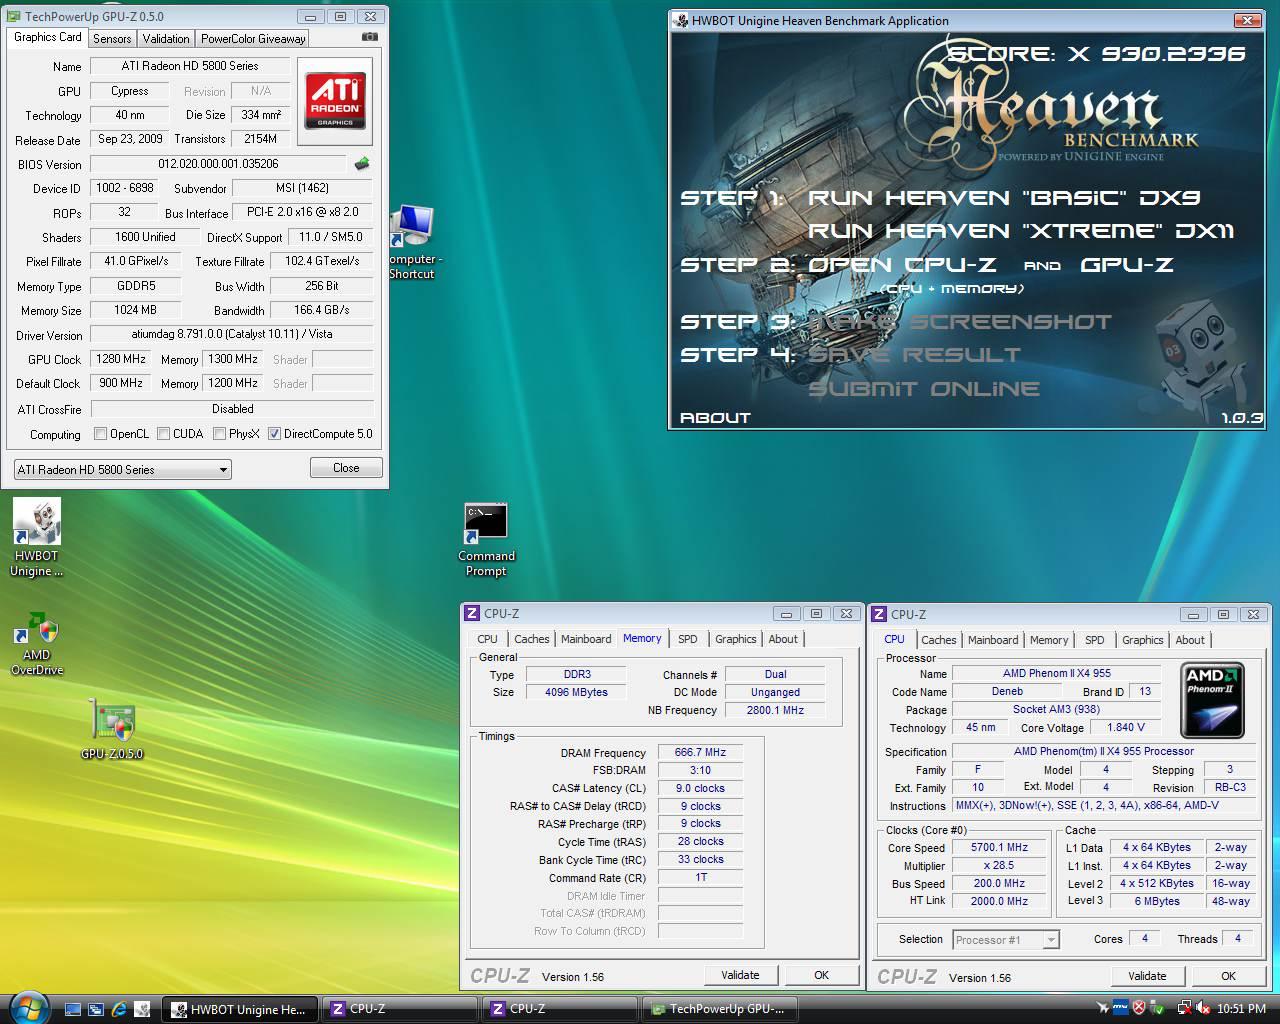This screenshot has width=1280, height=1024.
Task: Click the GPU-Z screenshot camera icon
Action: click(369, 37)
